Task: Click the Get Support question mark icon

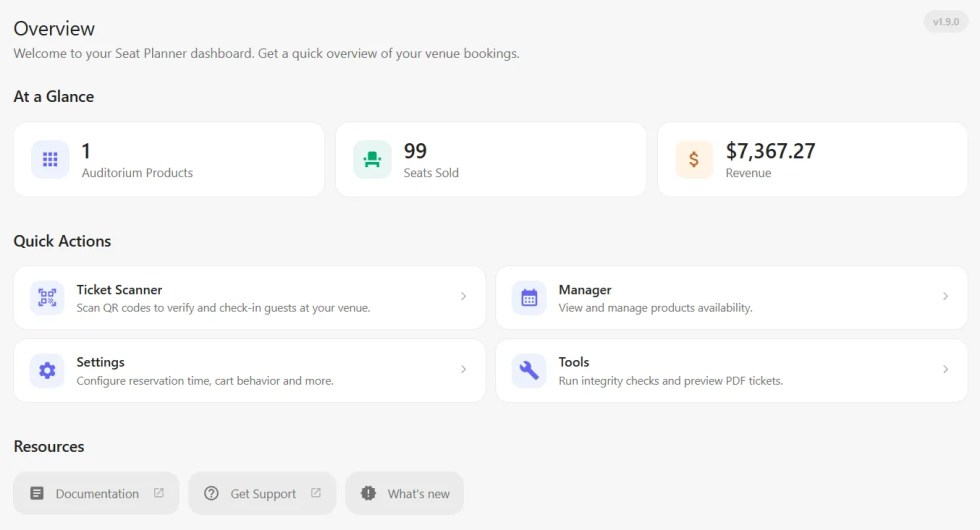Action: pyautogui.click(x=211, y=493)
